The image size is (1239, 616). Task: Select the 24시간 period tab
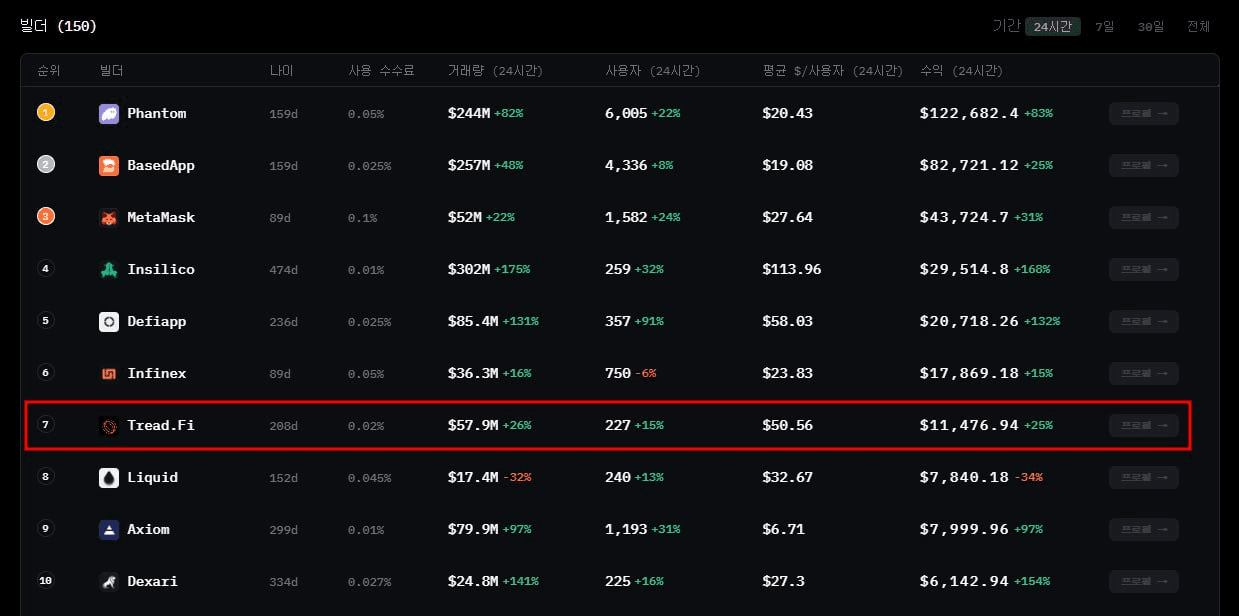click(1052, 27)
